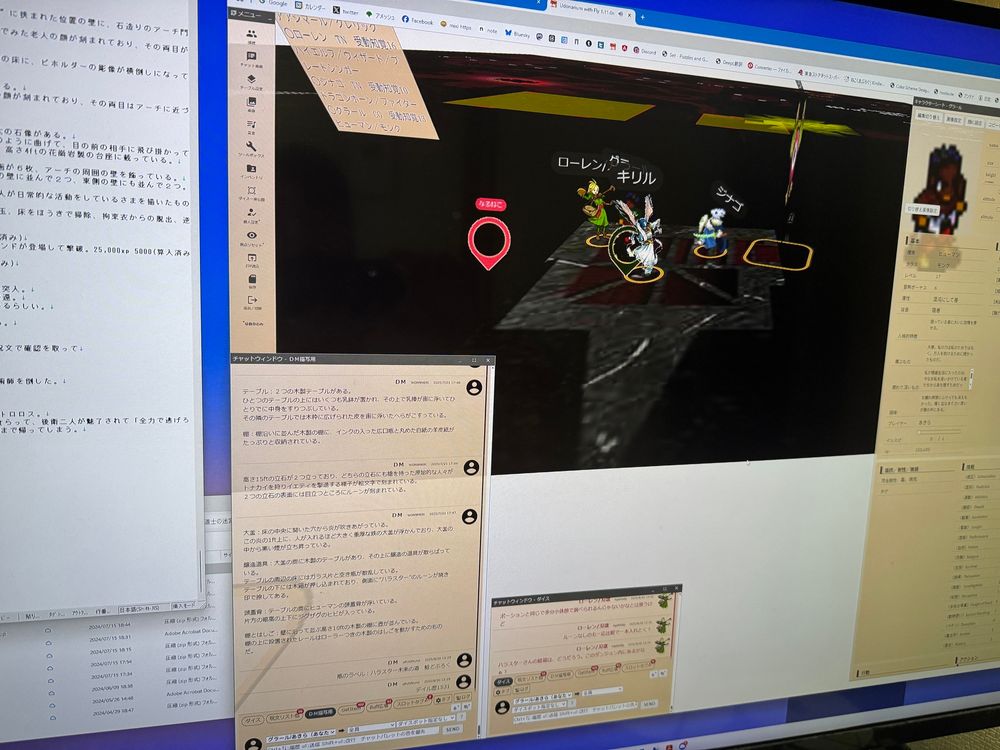Mute the Udonarium browser tab audio icon
The height and width of the screenshot is (750, 1000).
(619, 13)
